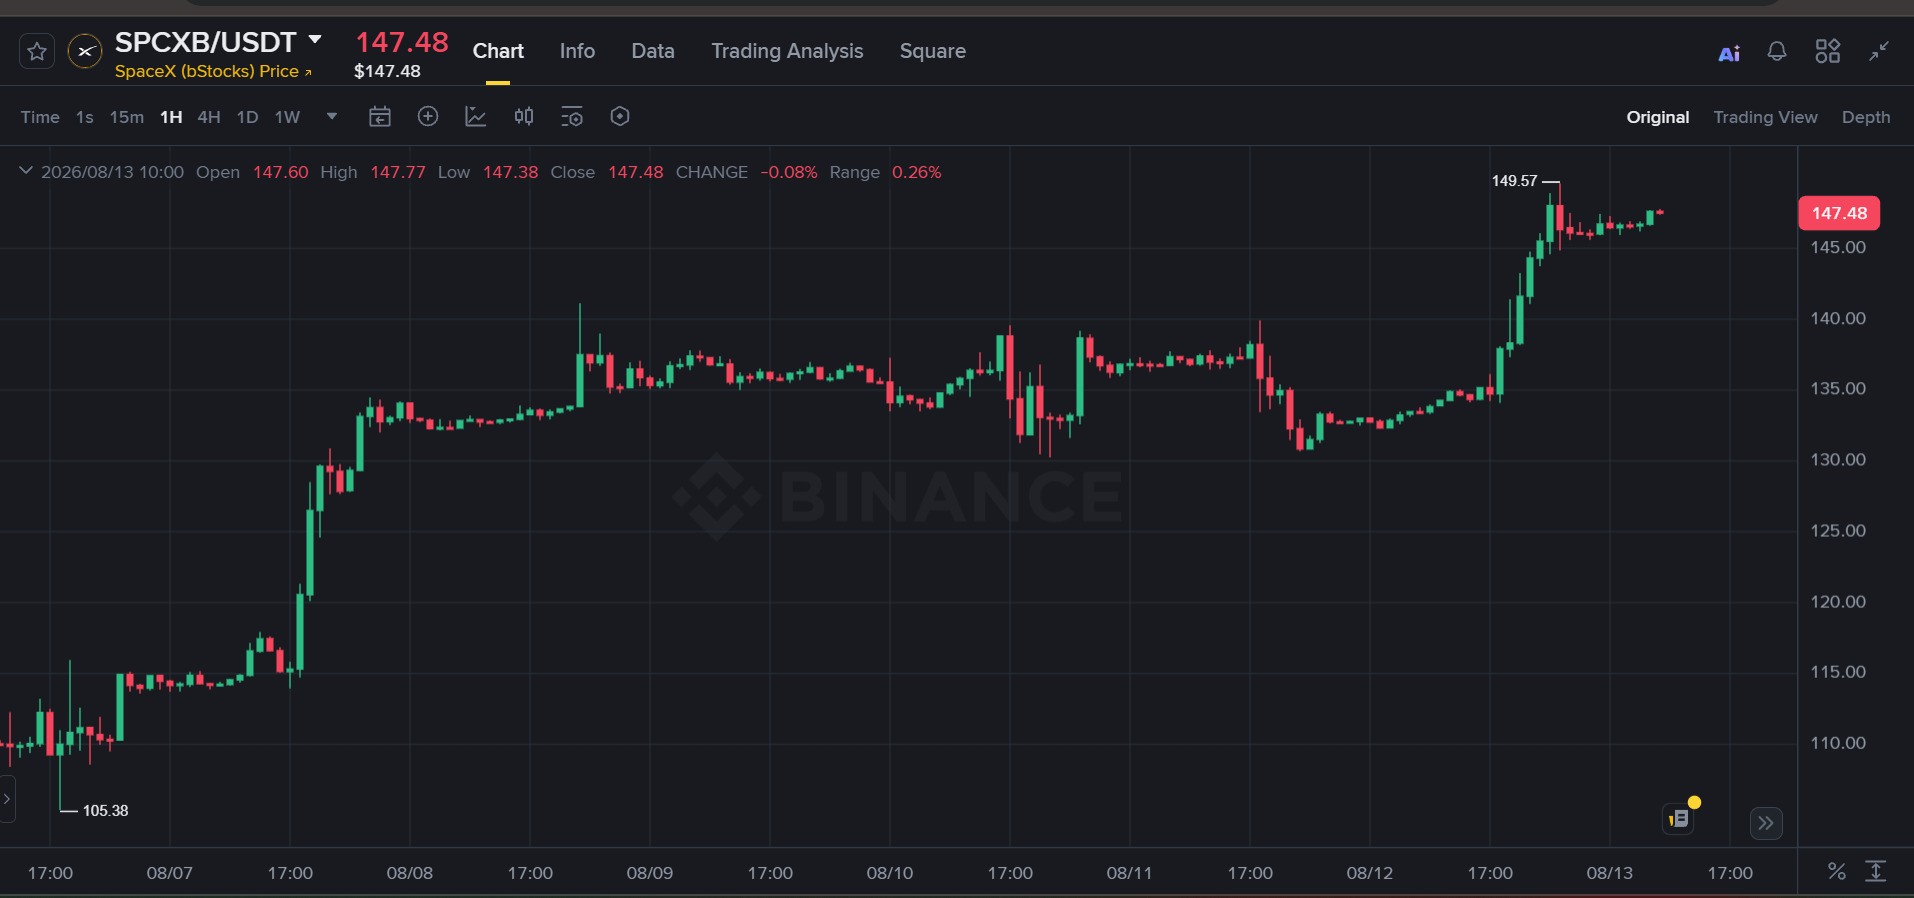1914x898 pixels.
Task: Open the list-with-gear chart settings icon
Action: click(x=572, y=117)
